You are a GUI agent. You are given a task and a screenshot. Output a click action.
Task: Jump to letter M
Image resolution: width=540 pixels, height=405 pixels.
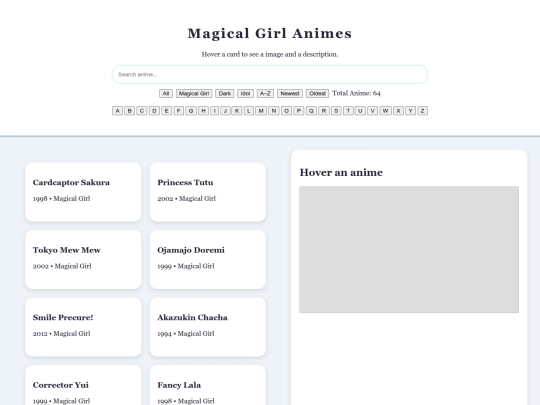(x=261, y=111)
